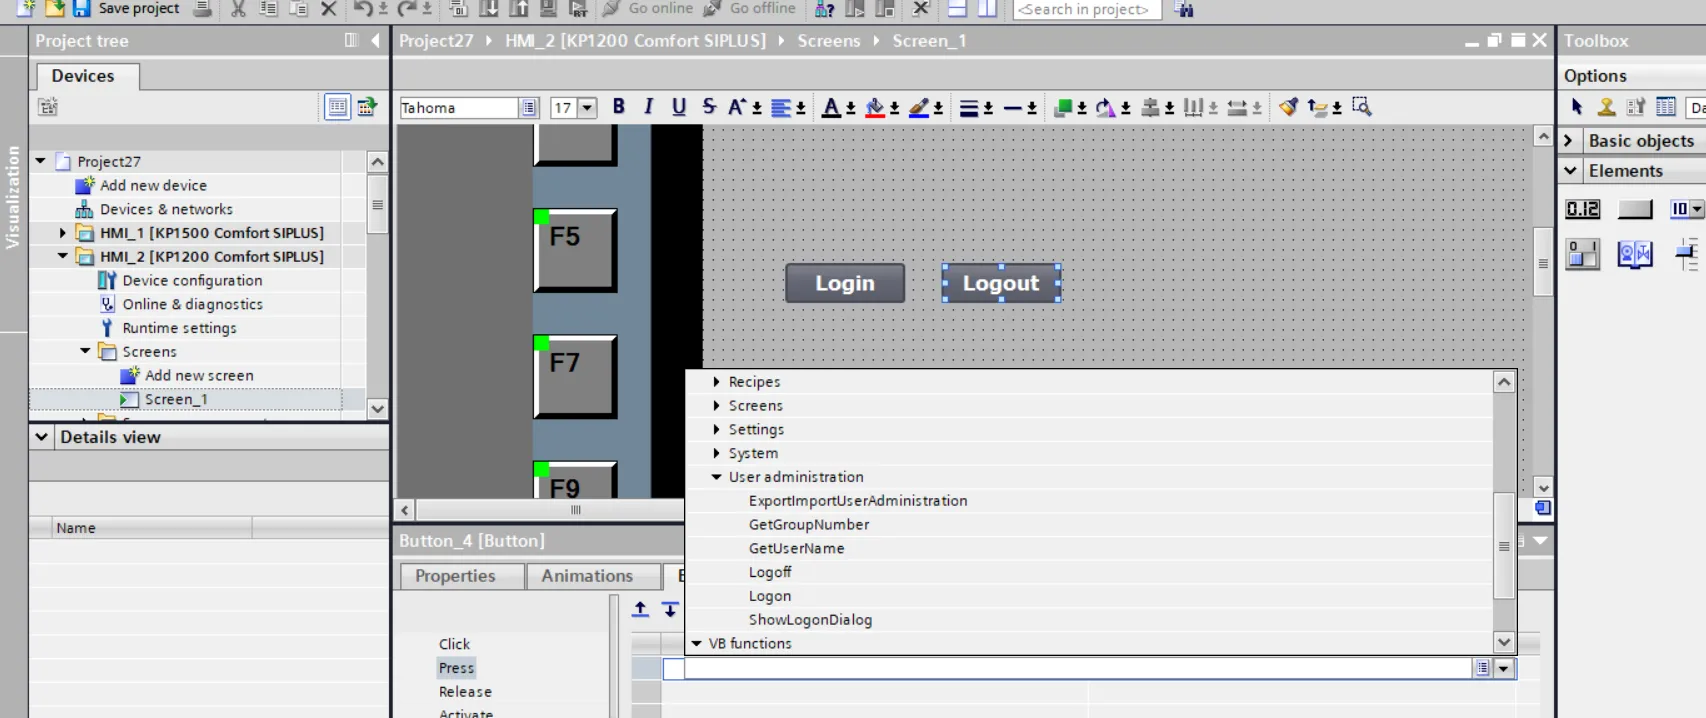Open the Animations tab
This screenshot has height=718, width=1706.
click(x=593, y=576)
